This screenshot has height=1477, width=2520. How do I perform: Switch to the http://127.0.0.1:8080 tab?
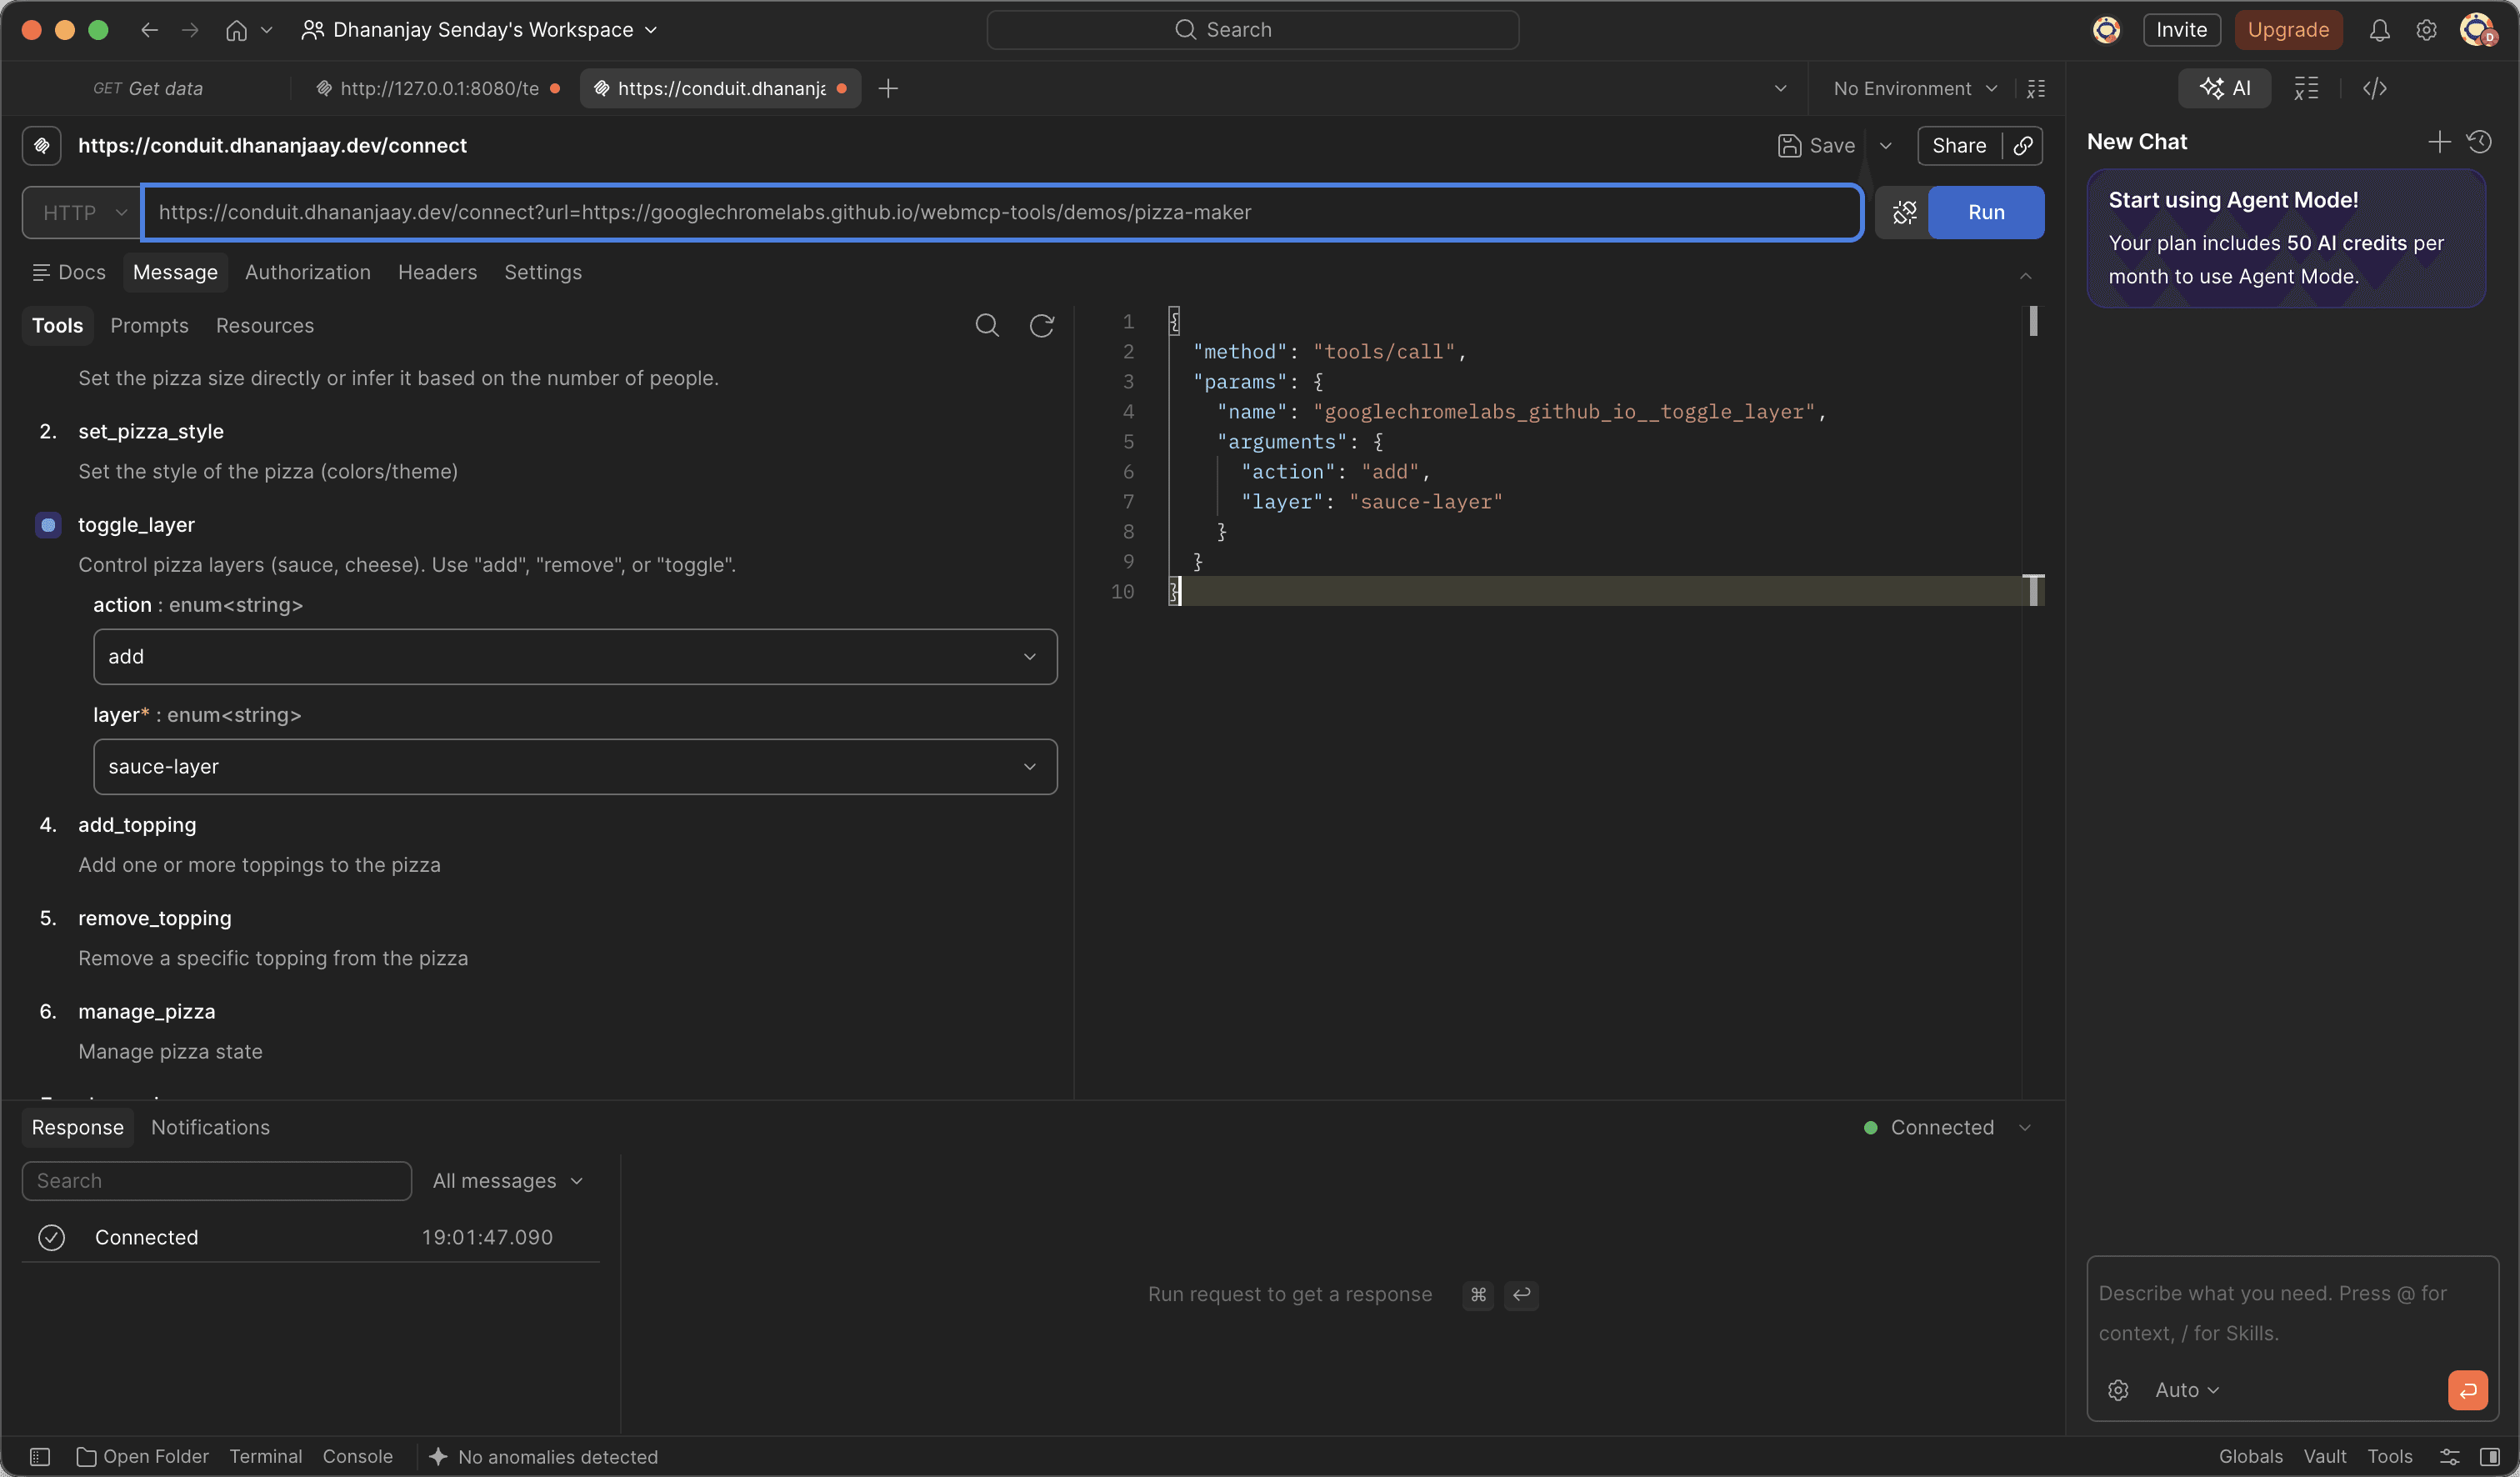[x=438, y=88]
